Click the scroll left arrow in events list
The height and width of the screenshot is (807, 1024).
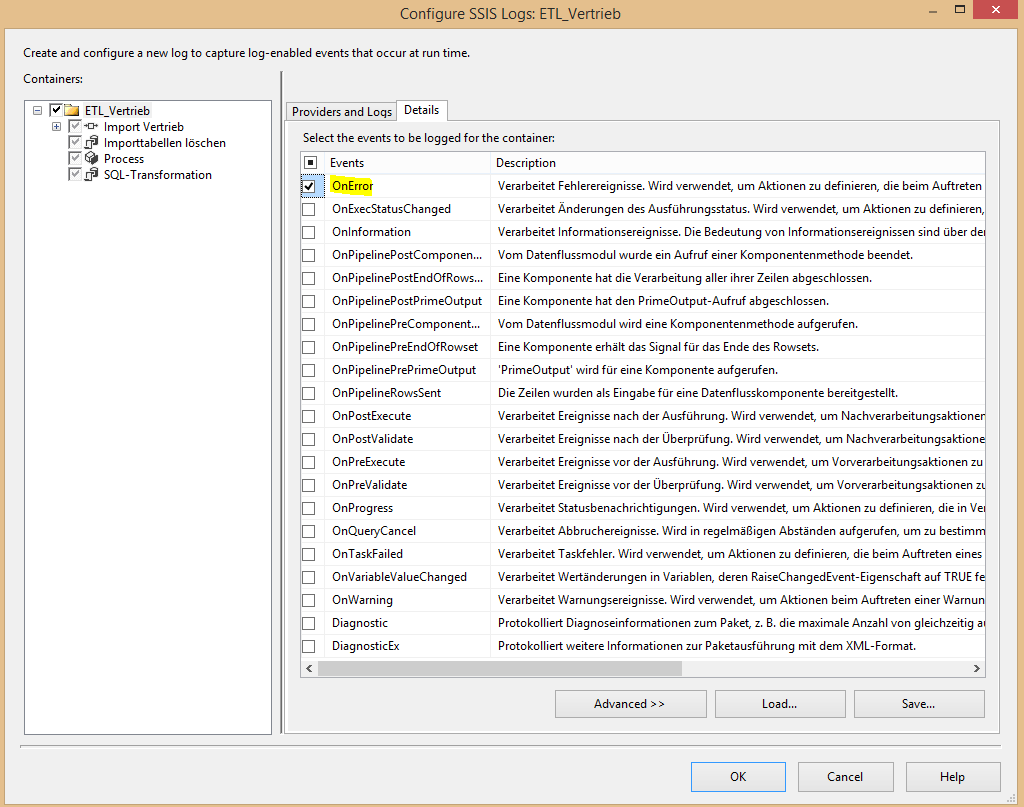[x=309, y=669]
